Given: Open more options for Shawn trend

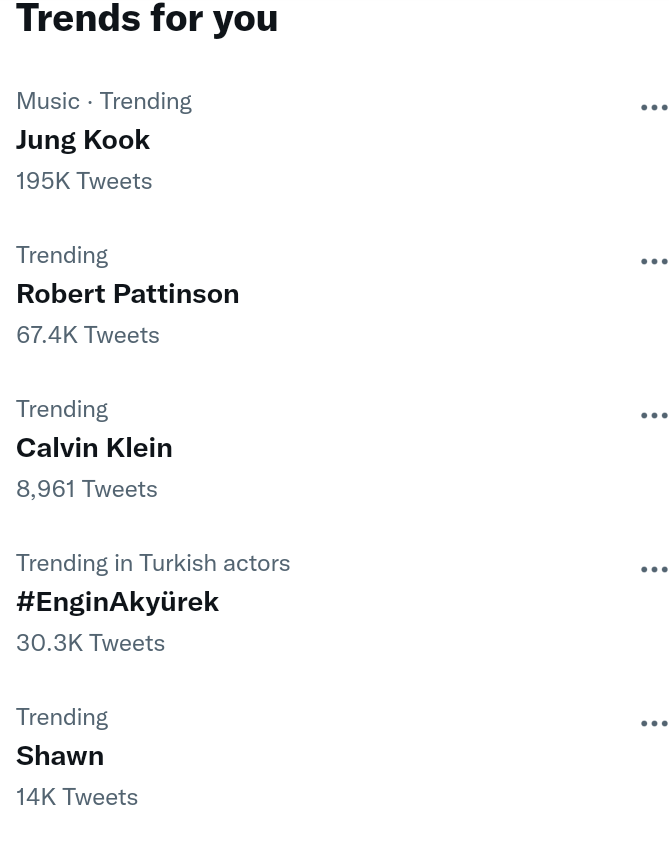Looking at the screenshot, I should [654, 723].
